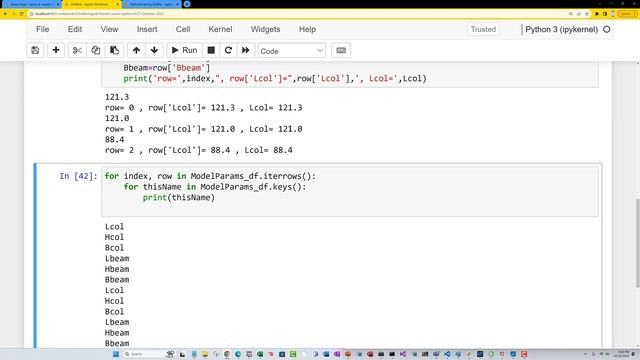Click the Python 3 (ipykernel) kernel name
This screenshot has height=360, width=640.
pyautogui.click(x=561, y=29)
